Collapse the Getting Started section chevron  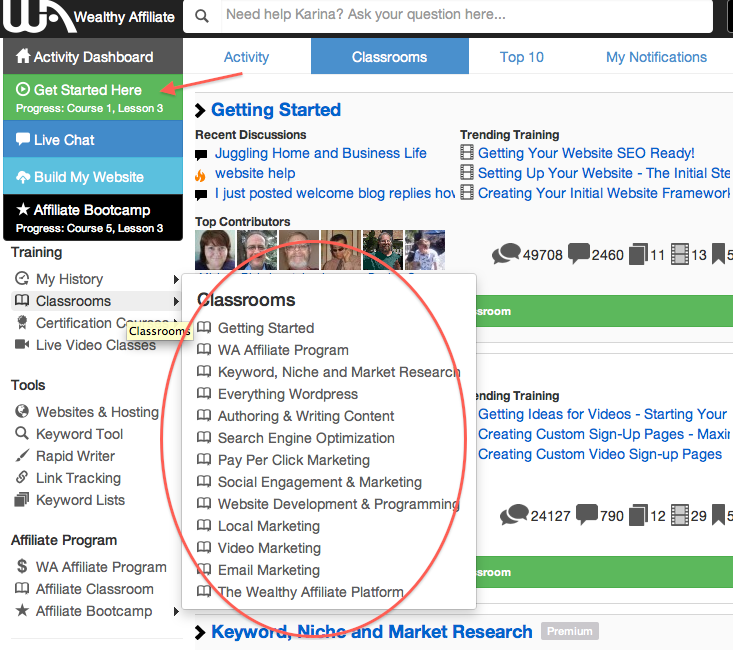click(x=200, y=110)
